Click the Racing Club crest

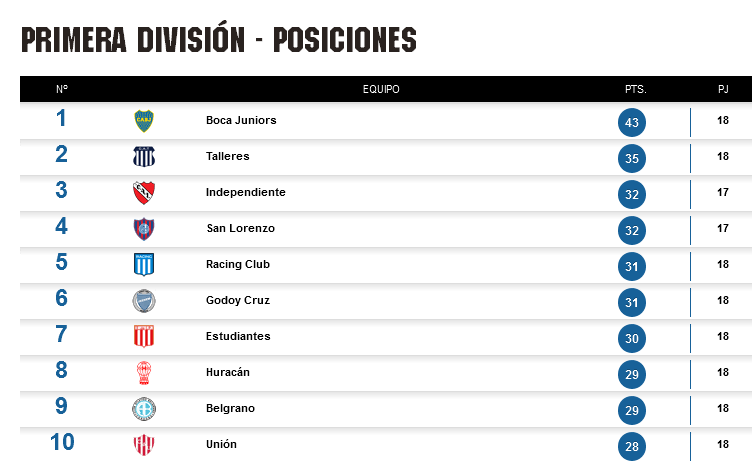144,265
